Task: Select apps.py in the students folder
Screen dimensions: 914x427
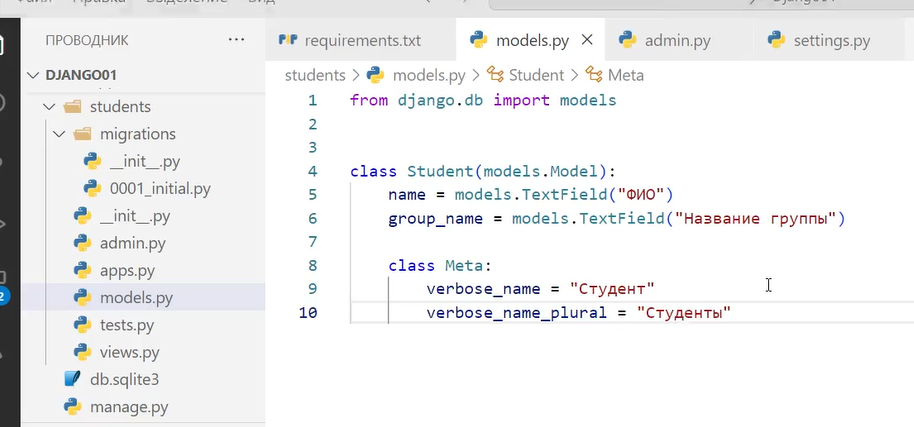Action: tap(125, 270)
